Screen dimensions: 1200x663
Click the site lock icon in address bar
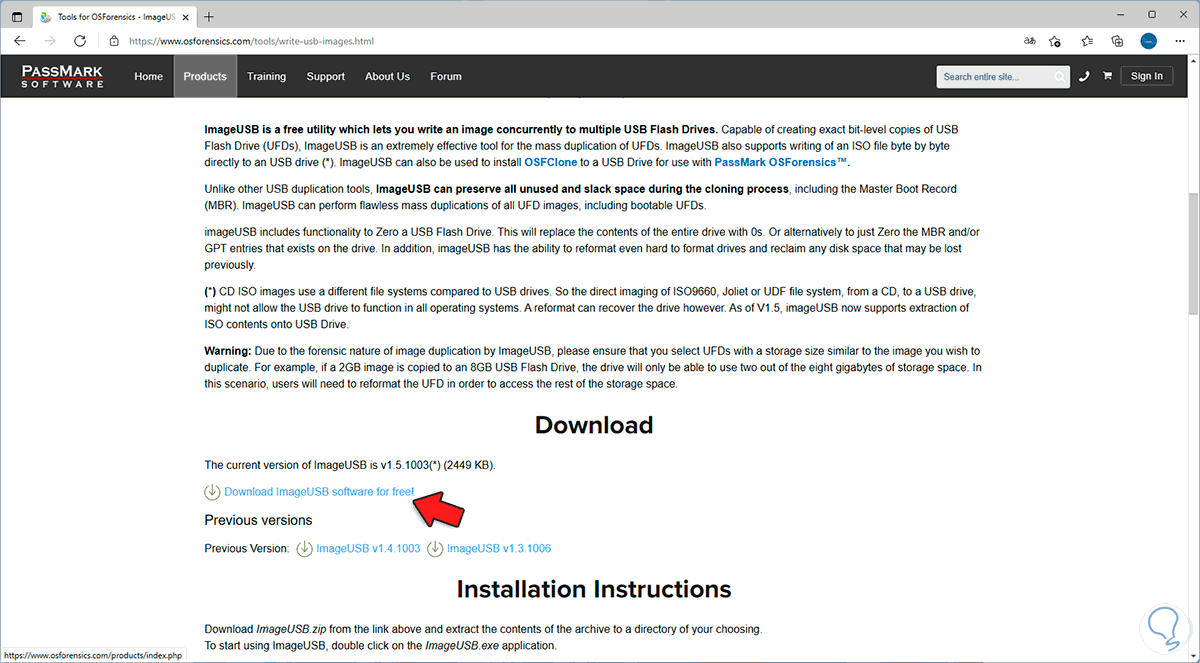[x=113, y=41]
